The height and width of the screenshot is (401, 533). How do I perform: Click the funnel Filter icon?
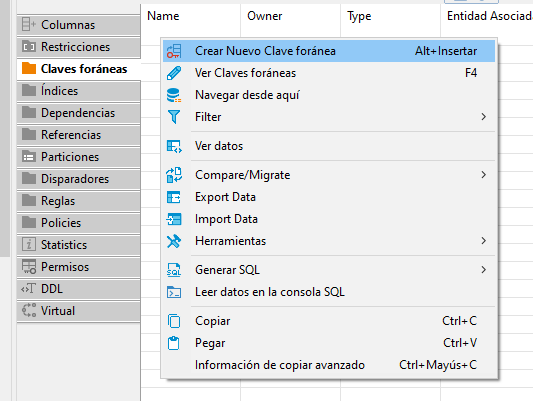pyautogui.click(x=174, y=117)
